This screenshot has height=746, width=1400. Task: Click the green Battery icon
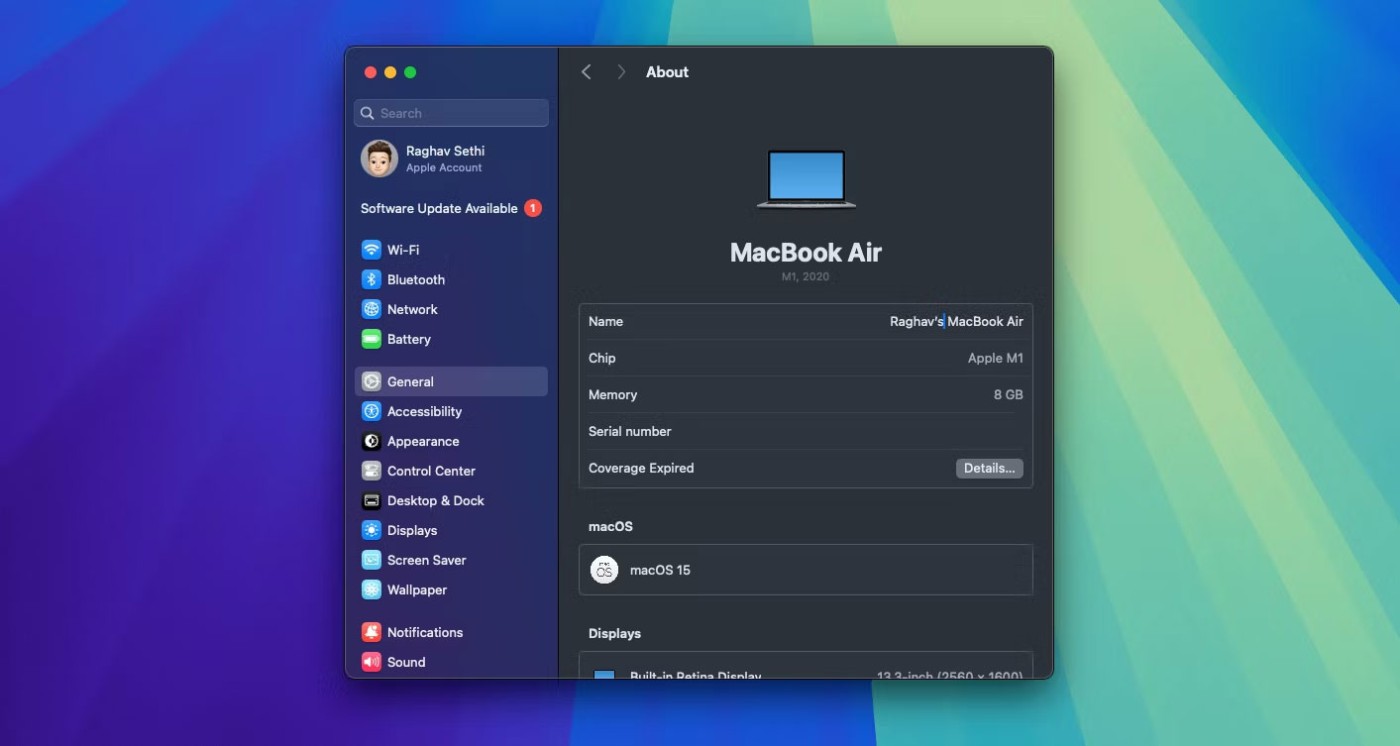(371, 340)
